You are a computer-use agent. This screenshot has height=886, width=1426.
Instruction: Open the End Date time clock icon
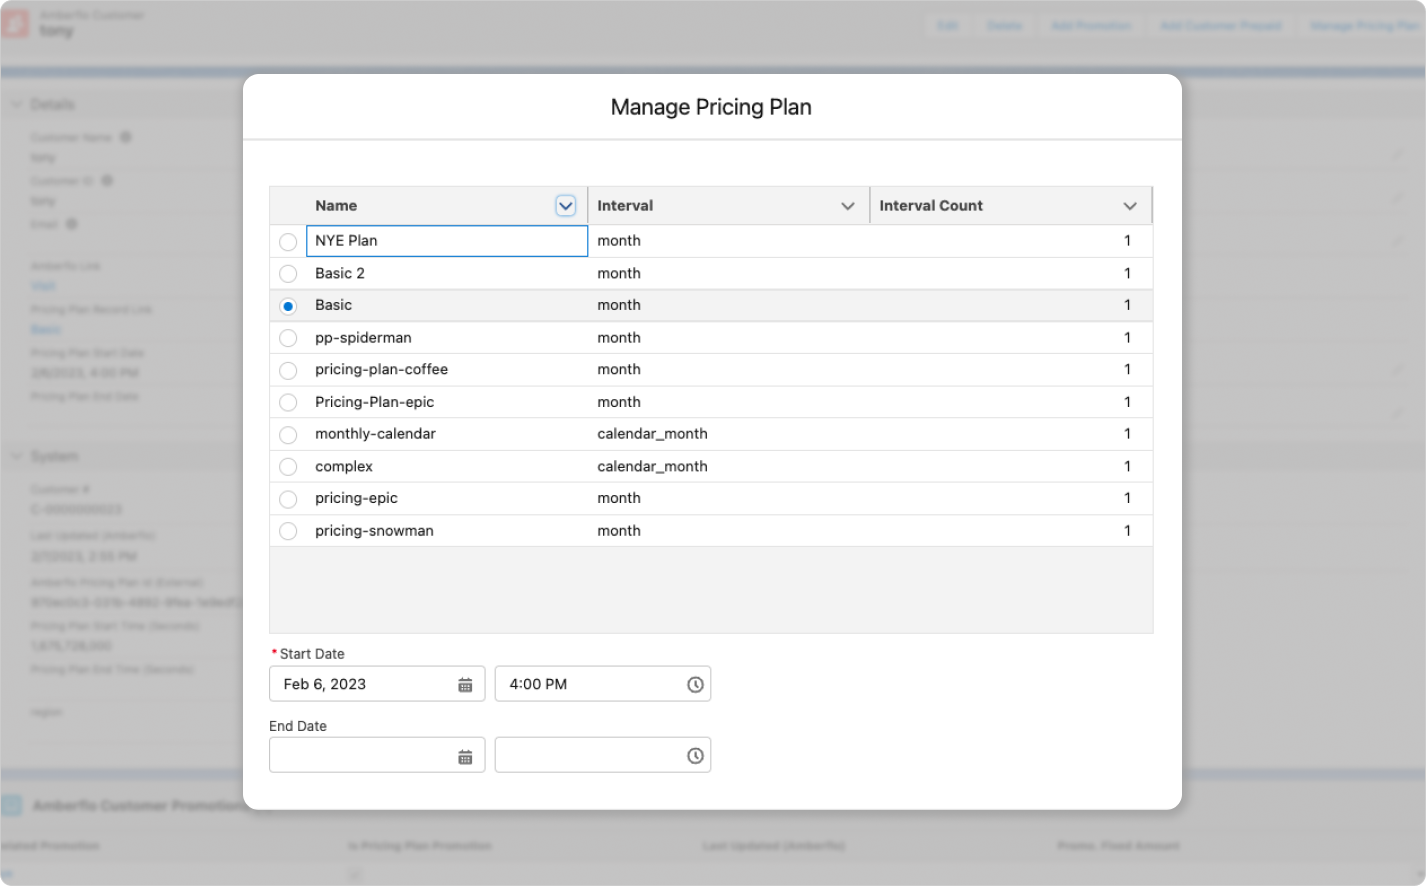tap(695, 757)
